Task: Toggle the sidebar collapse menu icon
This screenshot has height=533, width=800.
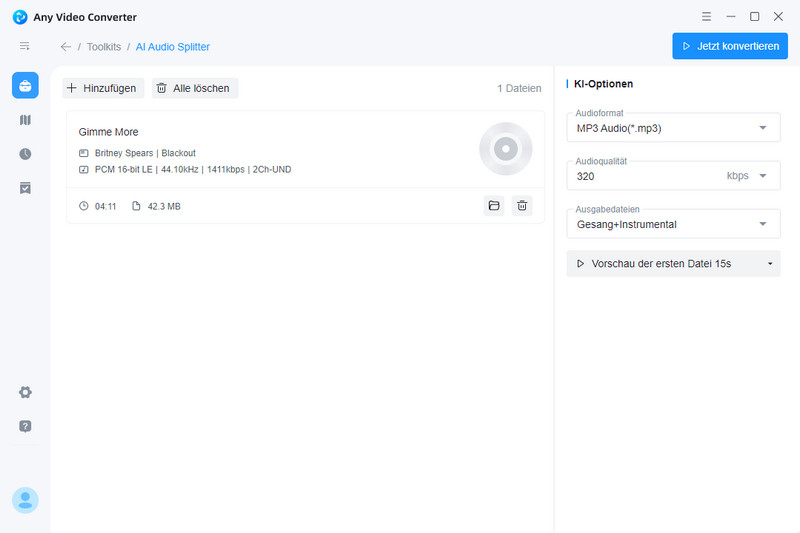Action: (x=24, y=46)
